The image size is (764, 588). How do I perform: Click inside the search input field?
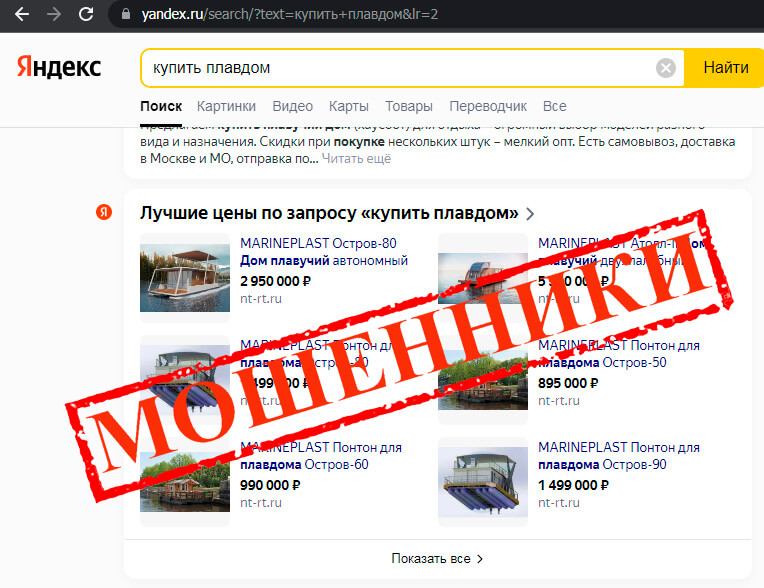400,68
